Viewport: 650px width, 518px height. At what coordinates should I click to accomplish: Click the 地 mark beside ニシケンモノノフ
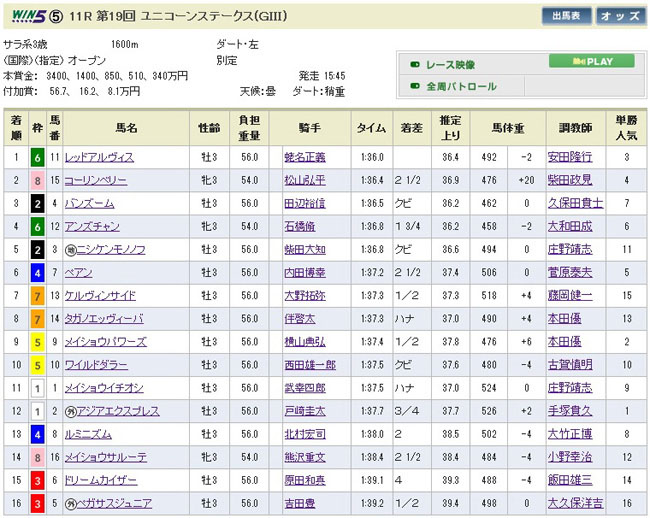point(71,249)
